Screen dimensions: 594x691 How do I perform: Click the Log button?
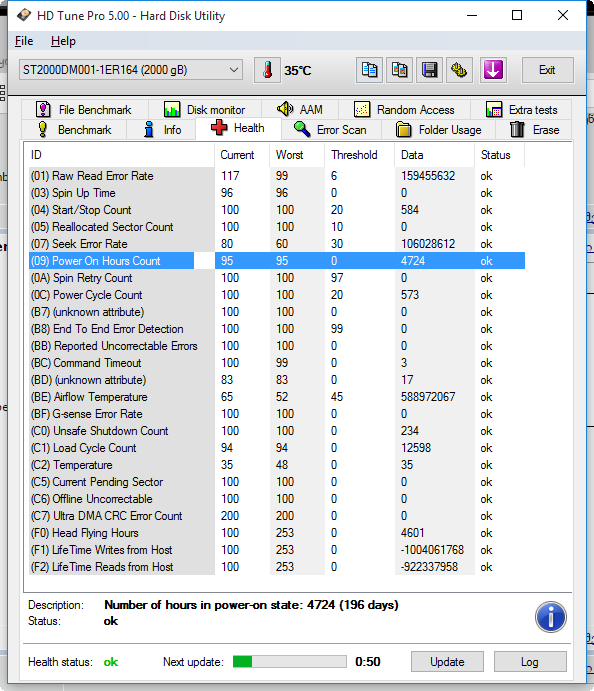pyautogui.click(x=530, y=661)
